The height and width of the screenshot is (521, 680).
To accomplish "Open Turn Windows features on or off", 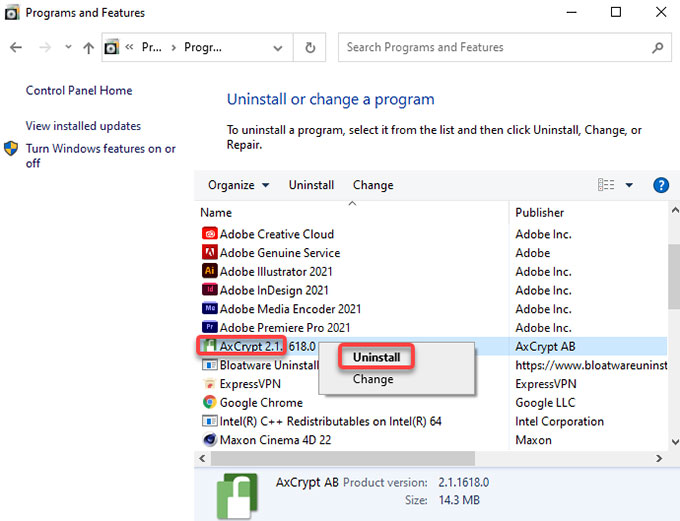I will 101,156.
